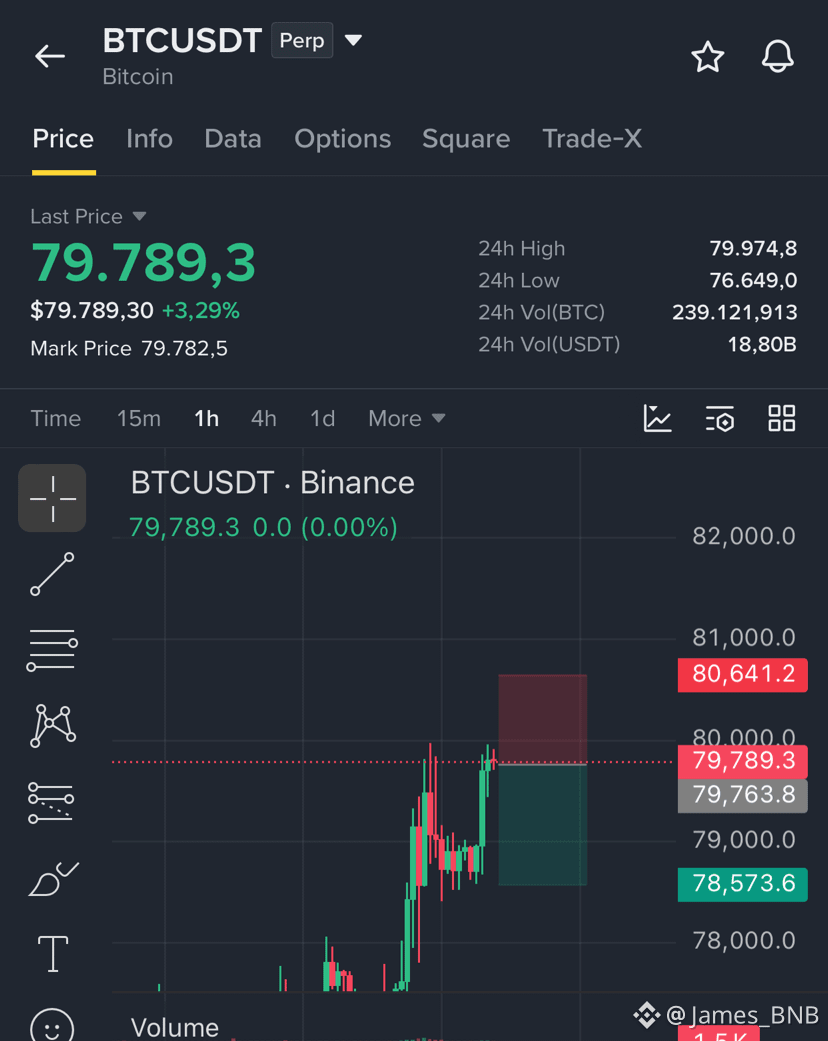Open the Trade-X tab
Image resolution: width=828 pixels, height=1041 pixels.
point(592,139)
